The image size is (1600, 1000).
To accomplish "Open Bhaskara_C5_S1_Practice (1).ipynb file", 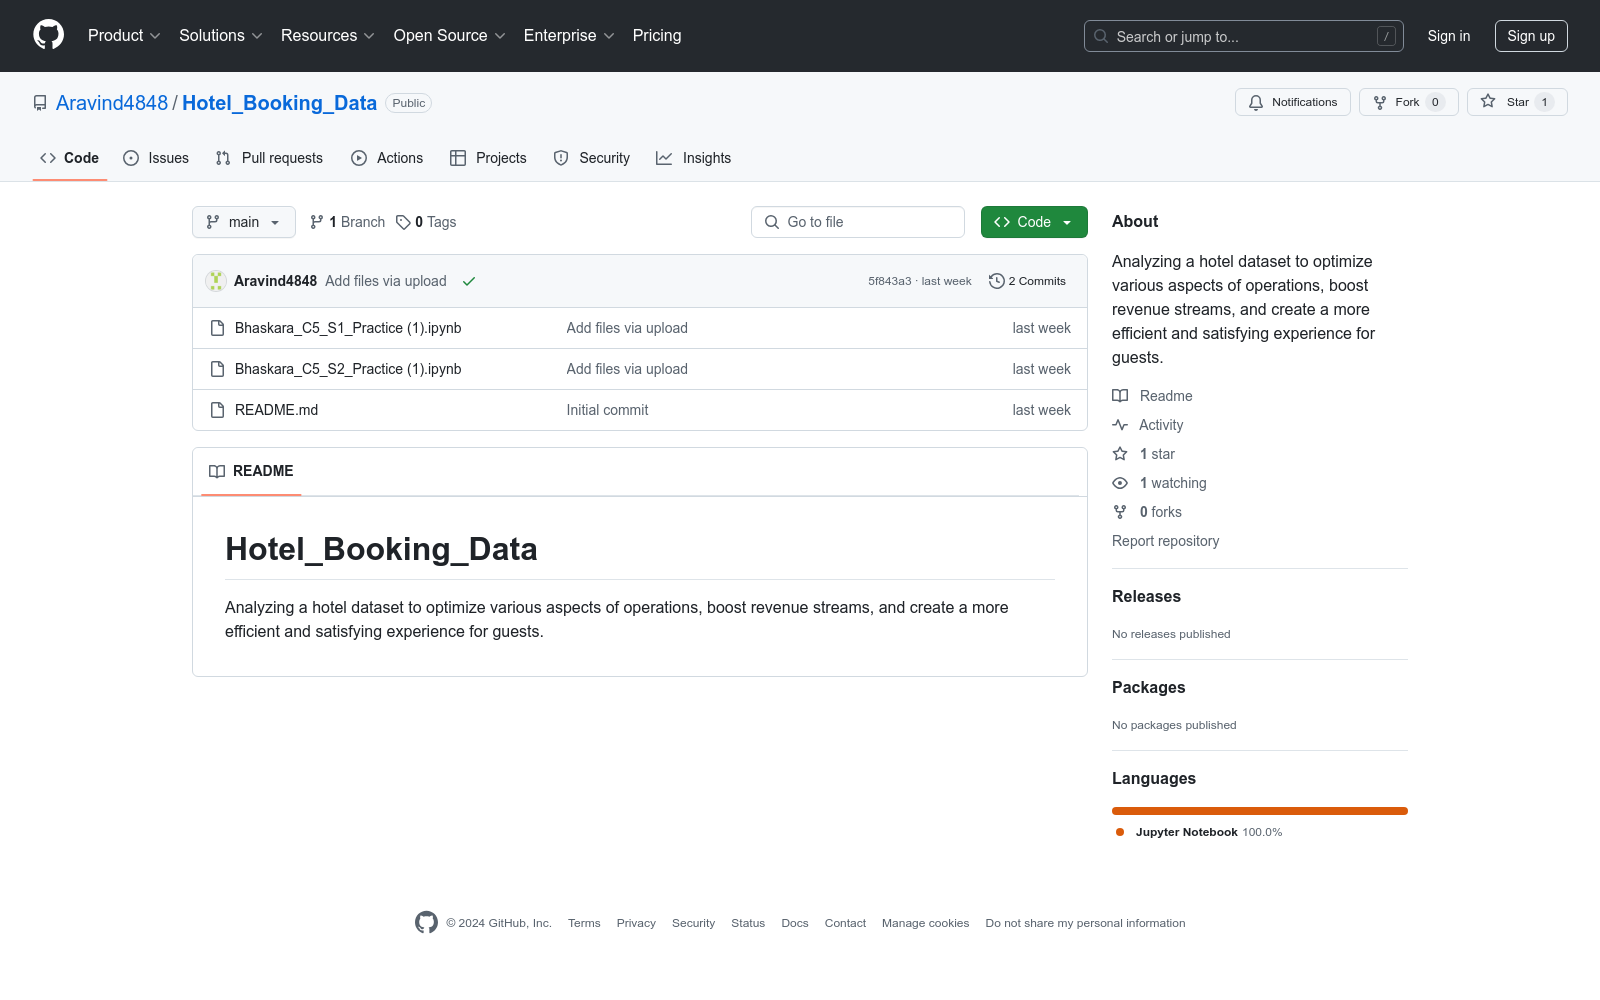I will [348, 328].
